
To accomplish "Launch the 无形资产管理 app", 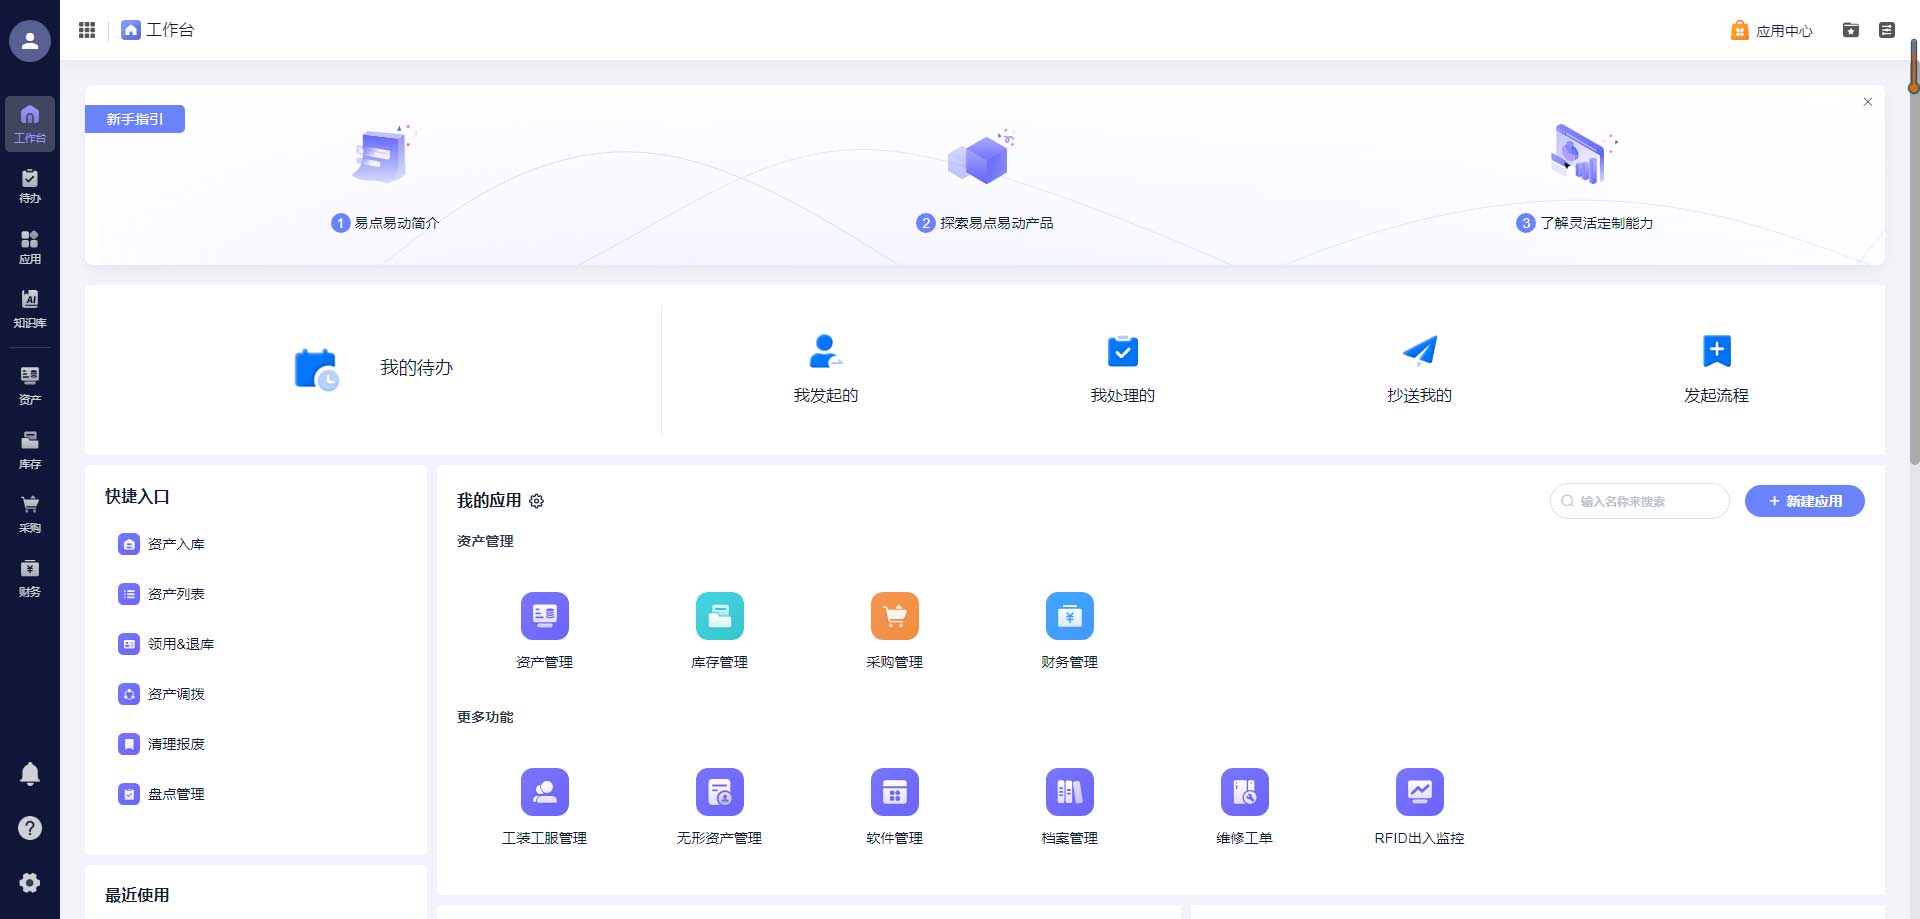I will click(x=719, y=792).
